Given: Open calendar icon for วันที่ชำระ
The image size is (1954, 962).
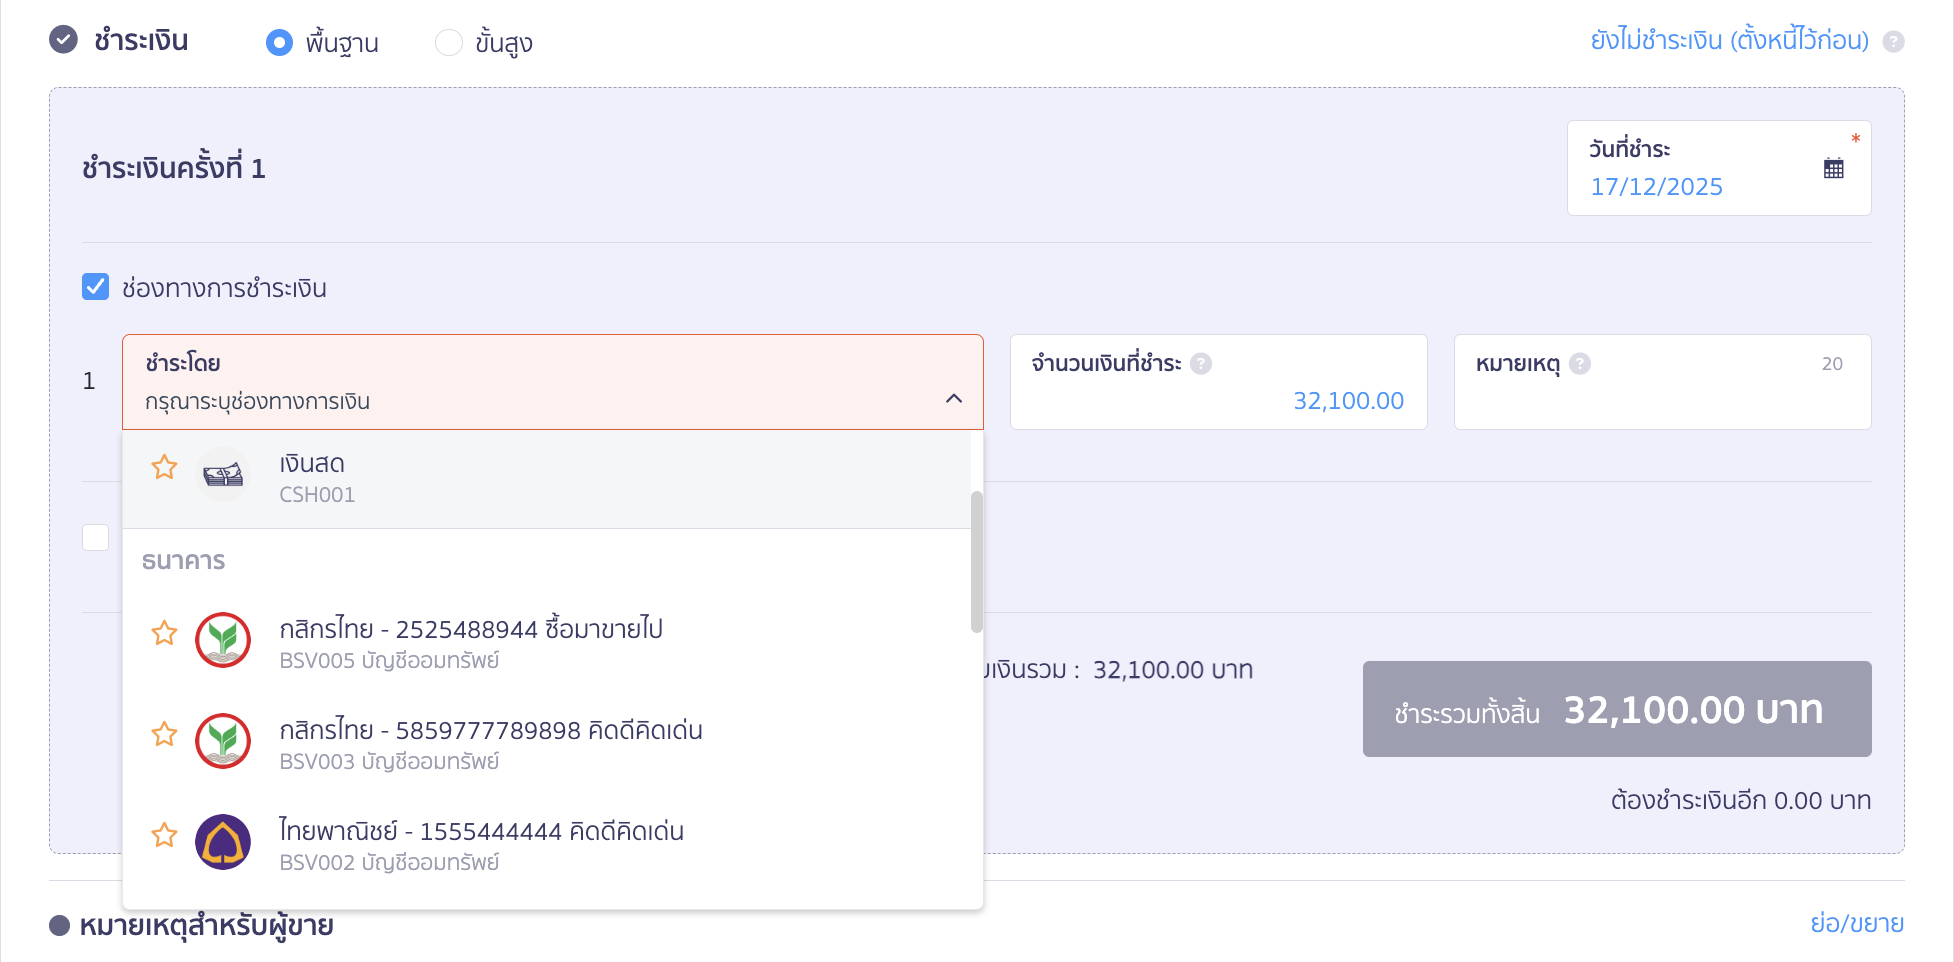Looking at the screenshot, I should [x=1833, y=168].
